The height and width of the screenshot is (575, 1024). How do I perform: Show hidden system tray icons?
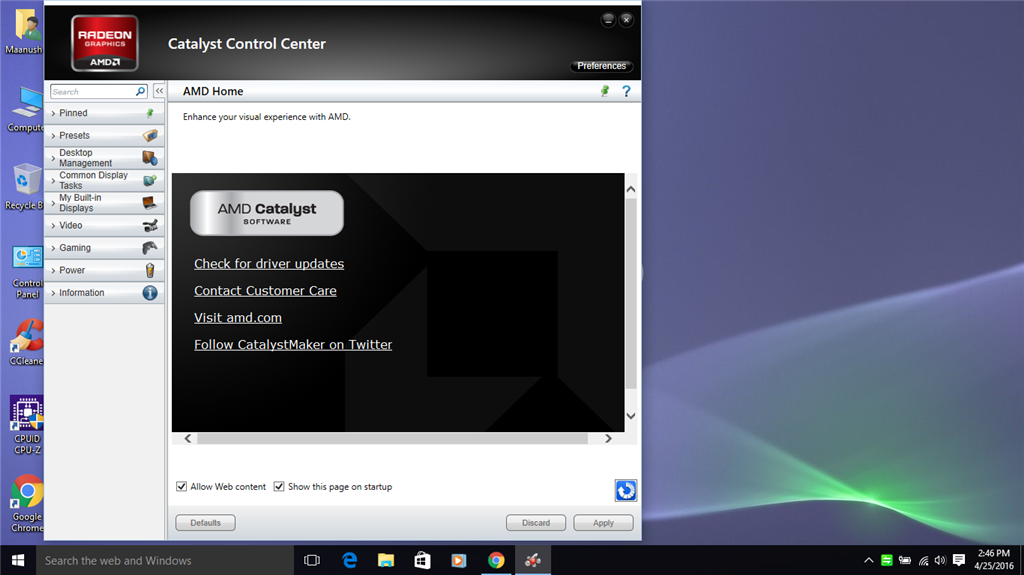[869, 560]
